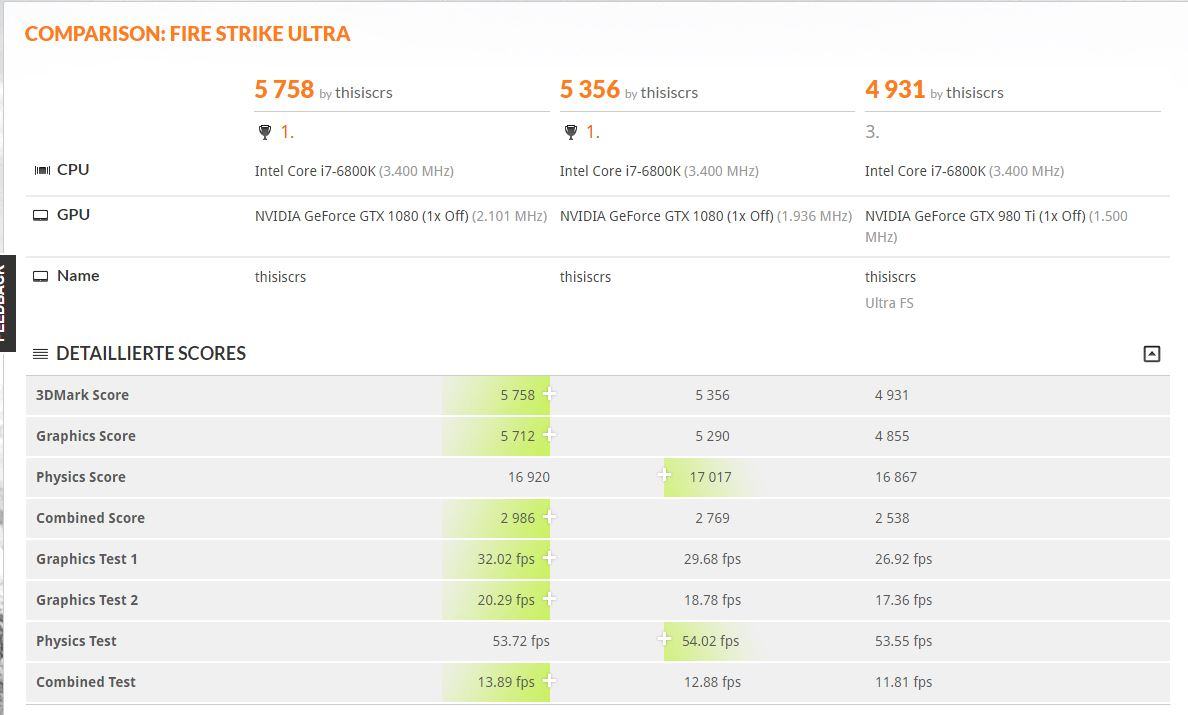1188x715 pixels.
Task: Click the Detaillierte Scores heading
Action: (151, 353)
